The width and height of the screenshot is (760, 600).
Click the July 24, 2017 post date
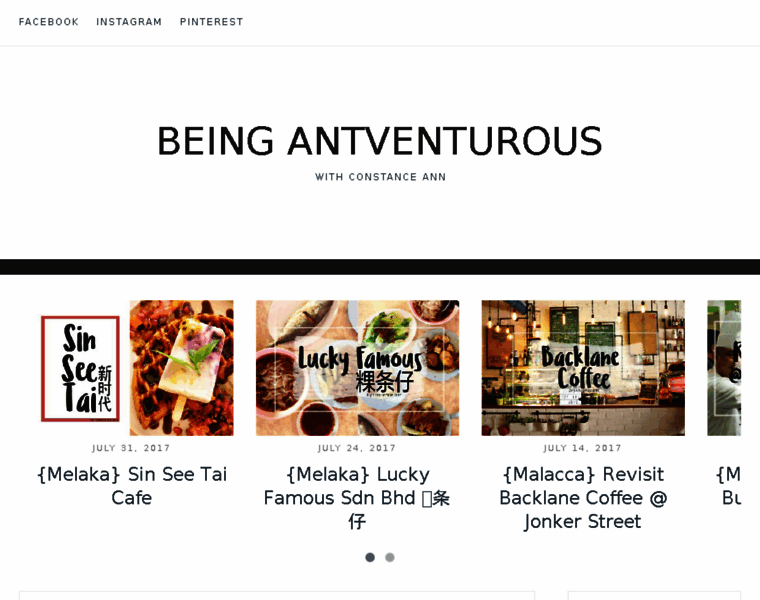coord(357,449)
